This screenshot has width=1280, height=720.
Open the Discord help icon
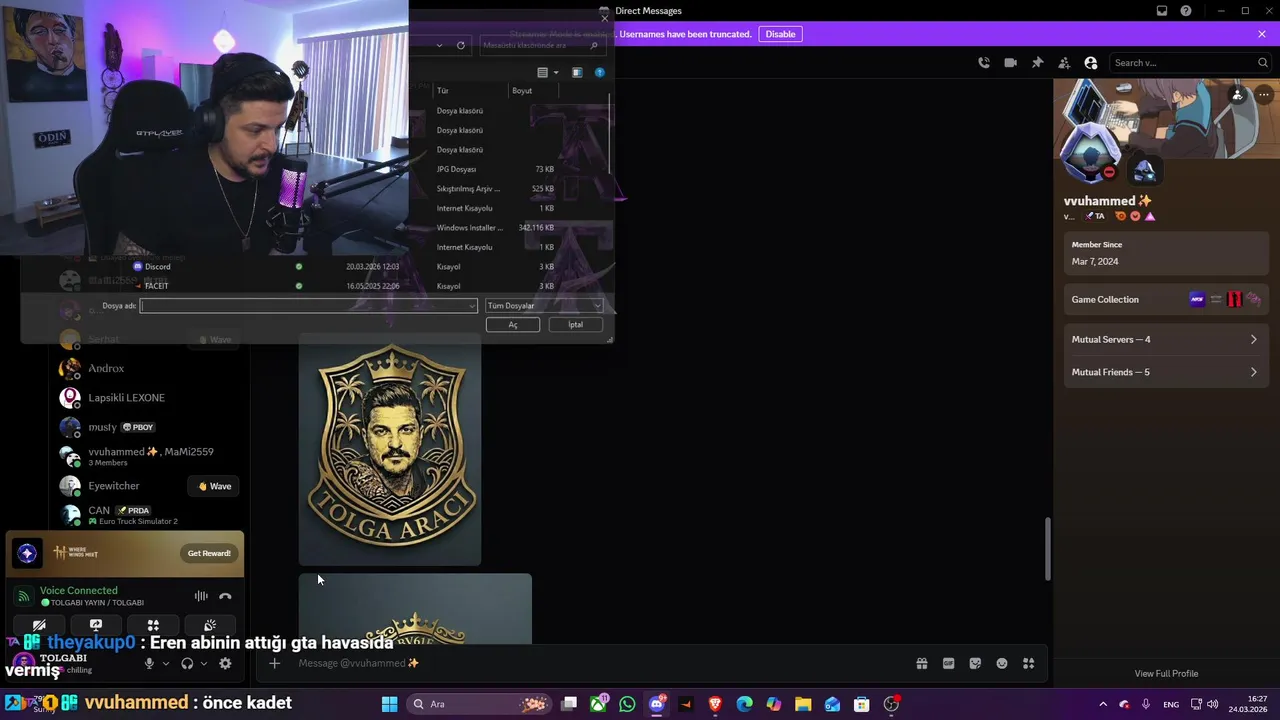point(1186,11)
